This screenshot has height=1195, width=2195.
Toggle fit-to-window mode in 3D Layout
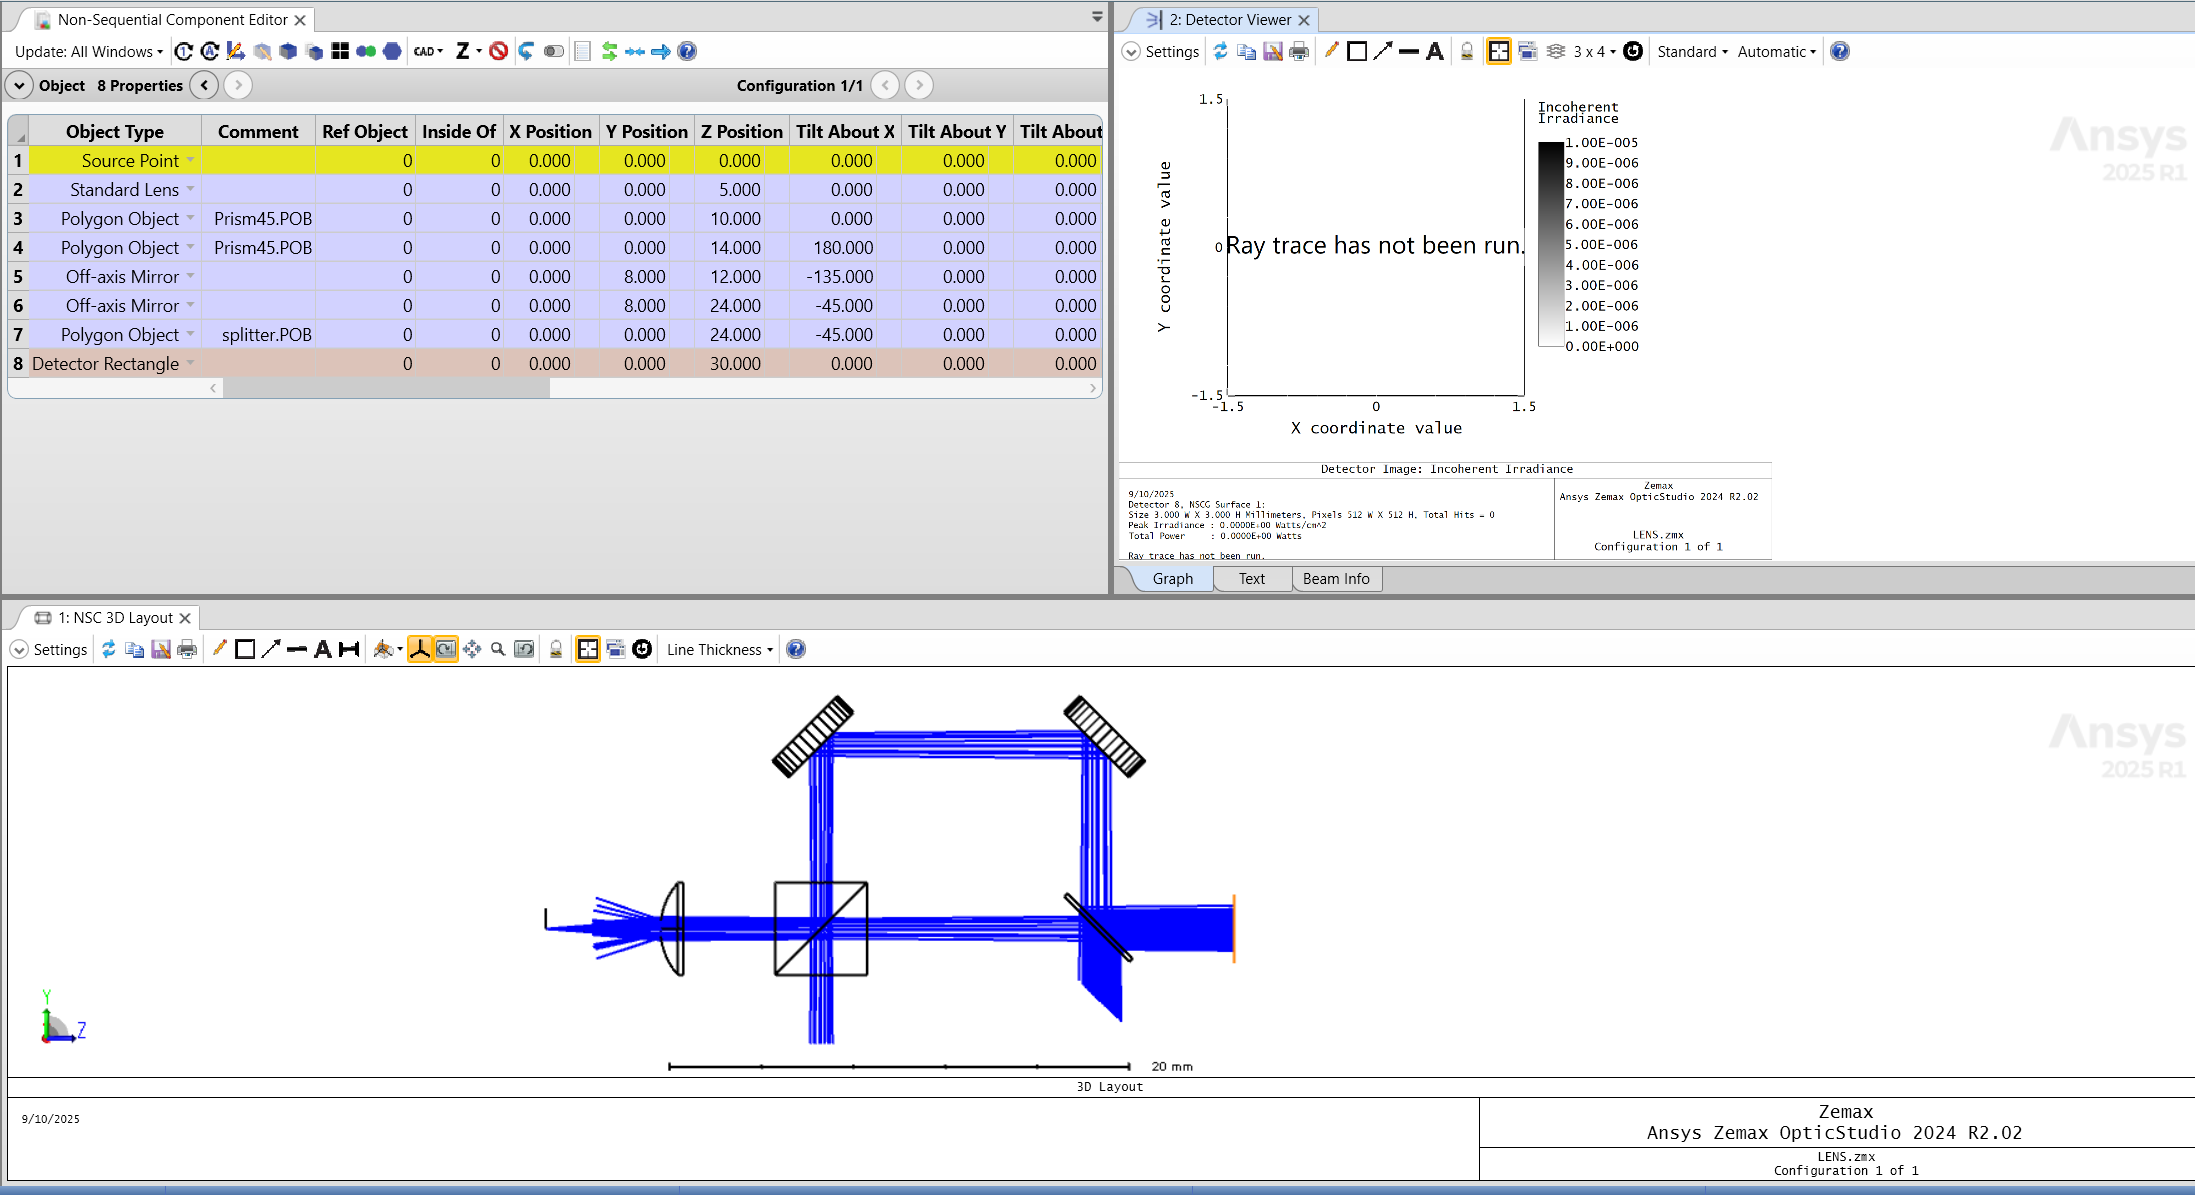click(588, 649)
